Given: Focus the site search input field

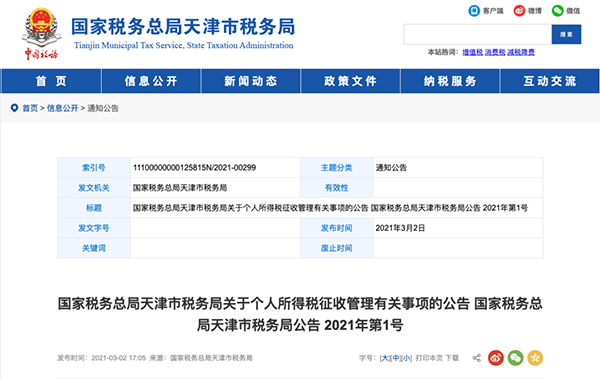Looking at the screenshot, I should coord(478,34).
